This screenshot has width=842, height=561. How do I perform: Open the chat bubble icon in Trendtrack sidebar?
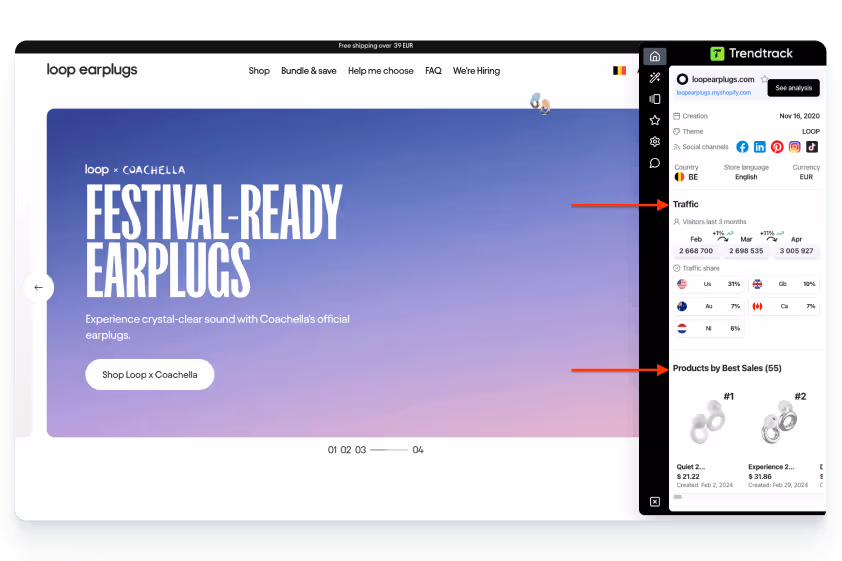tap(655, 163)
